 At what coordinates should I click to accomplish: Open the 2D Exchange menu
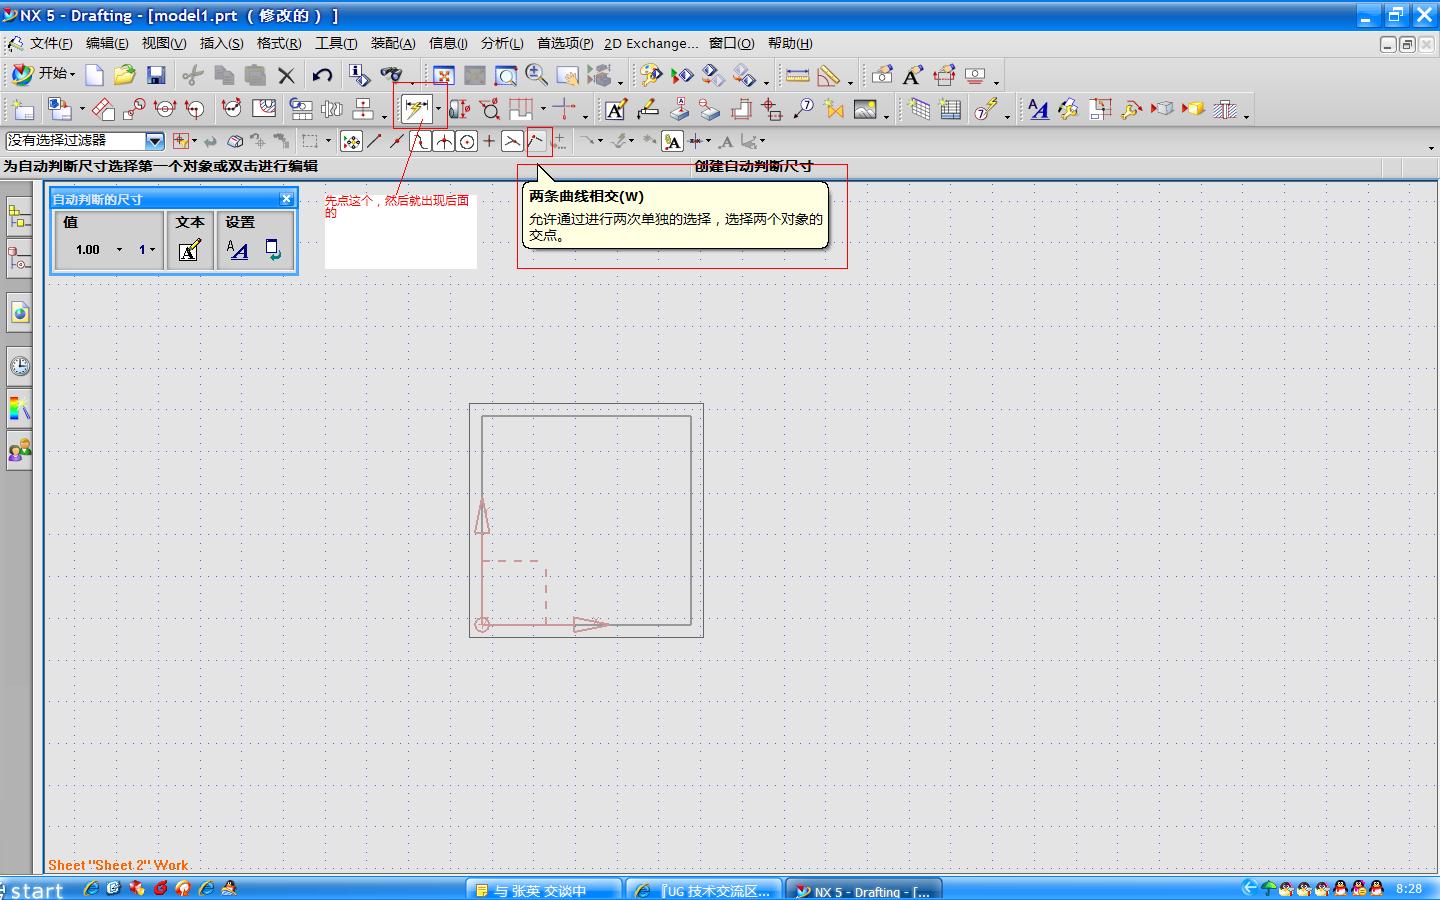tap(651, 43)
